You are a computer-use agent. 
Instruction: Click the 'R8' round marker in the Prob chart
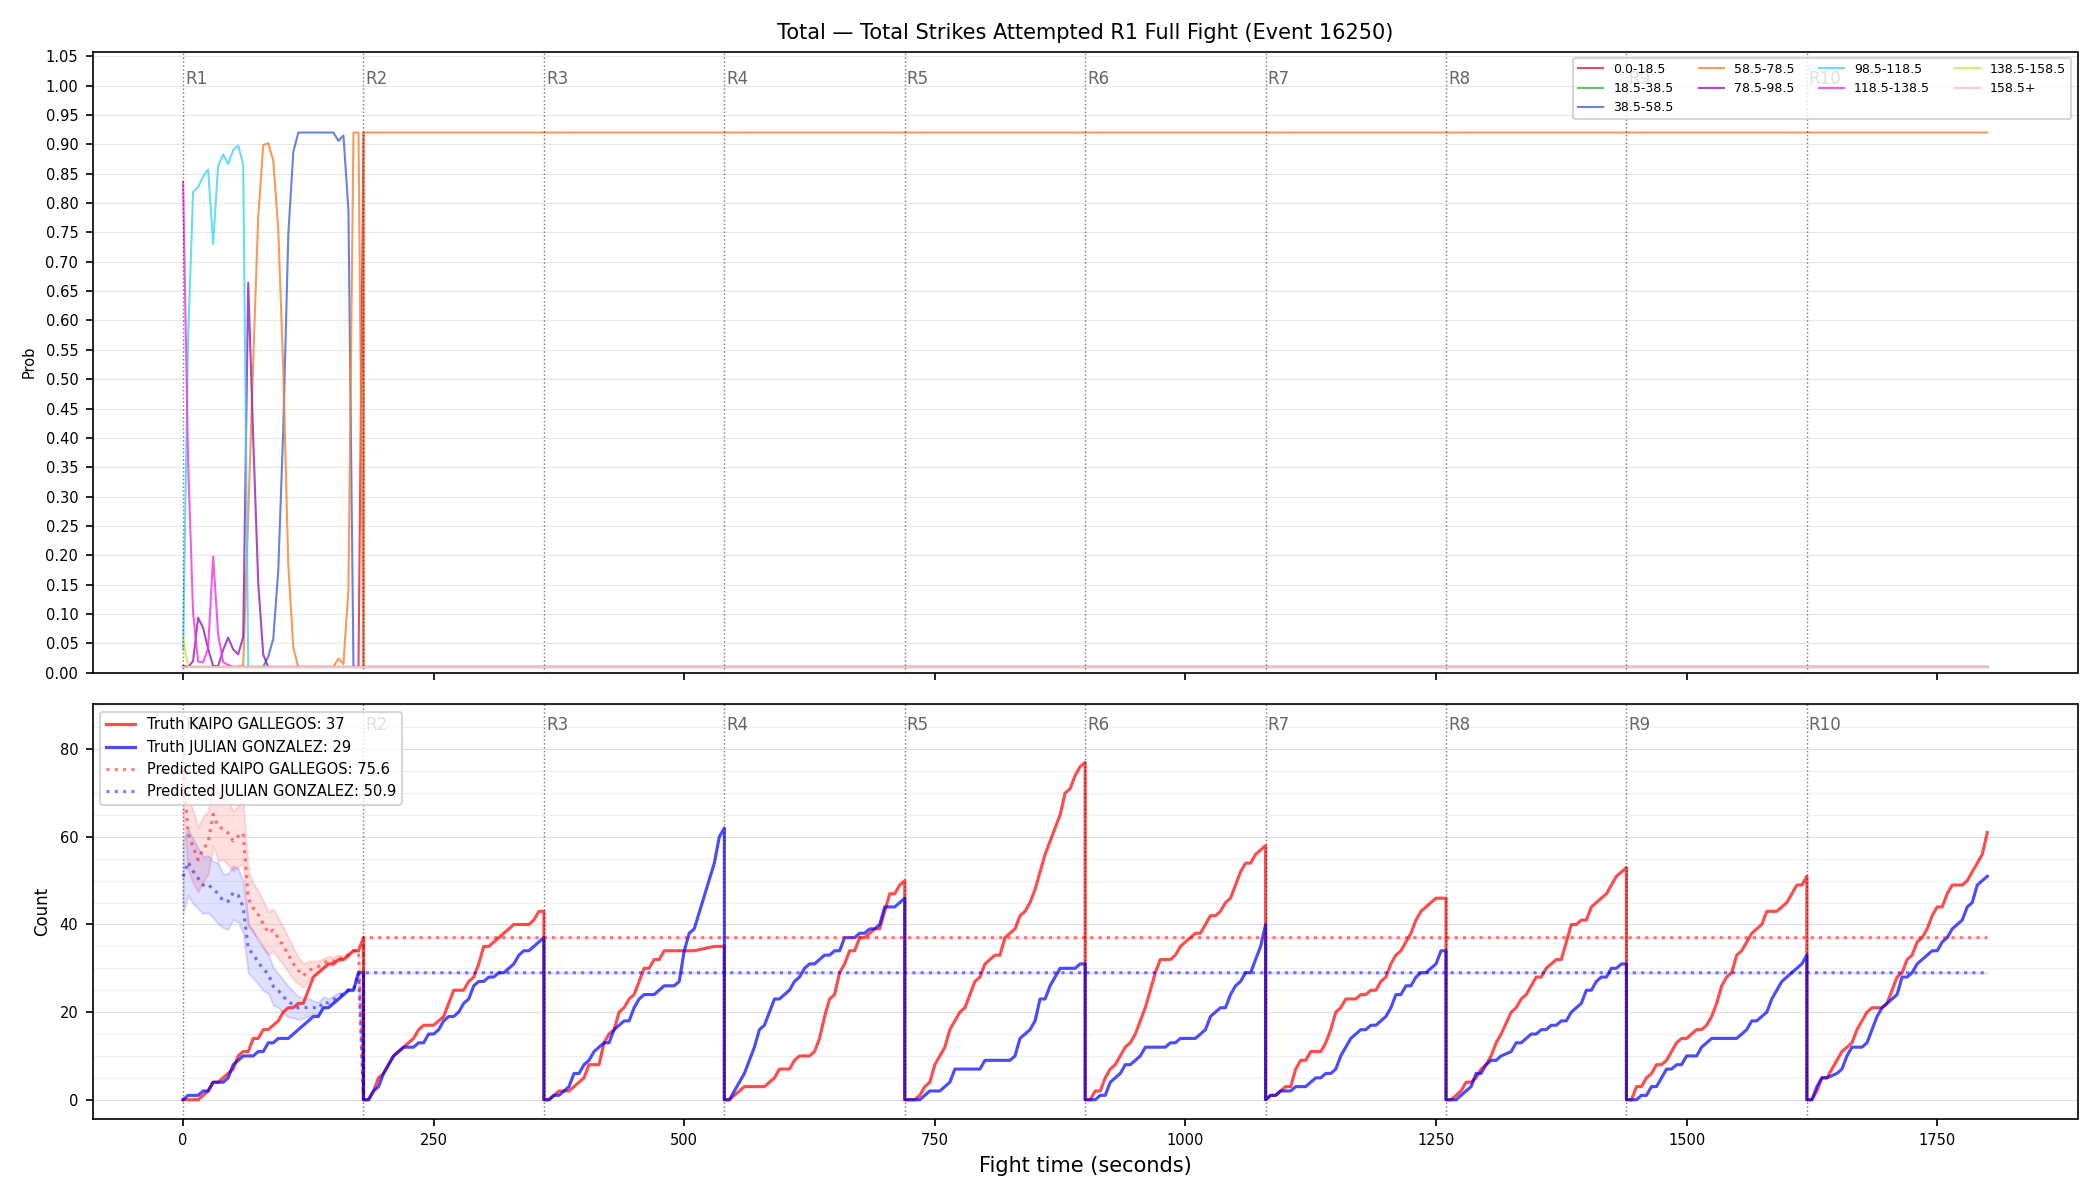point(1459,78)
